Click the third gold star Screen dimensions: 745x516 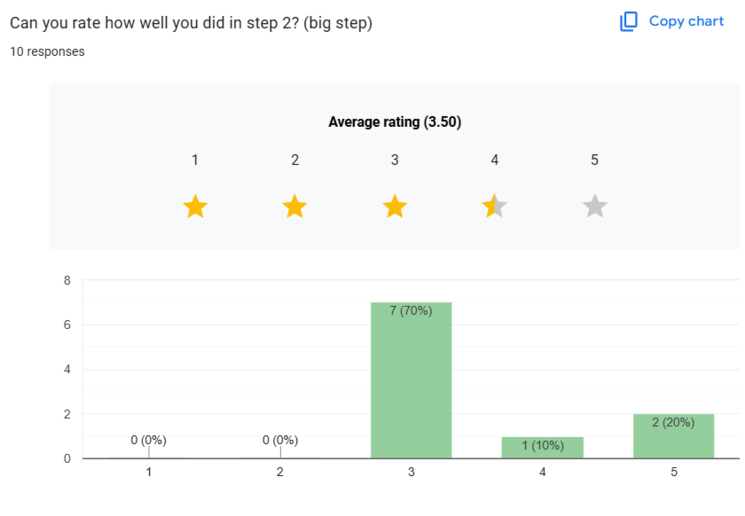(395, 207)
